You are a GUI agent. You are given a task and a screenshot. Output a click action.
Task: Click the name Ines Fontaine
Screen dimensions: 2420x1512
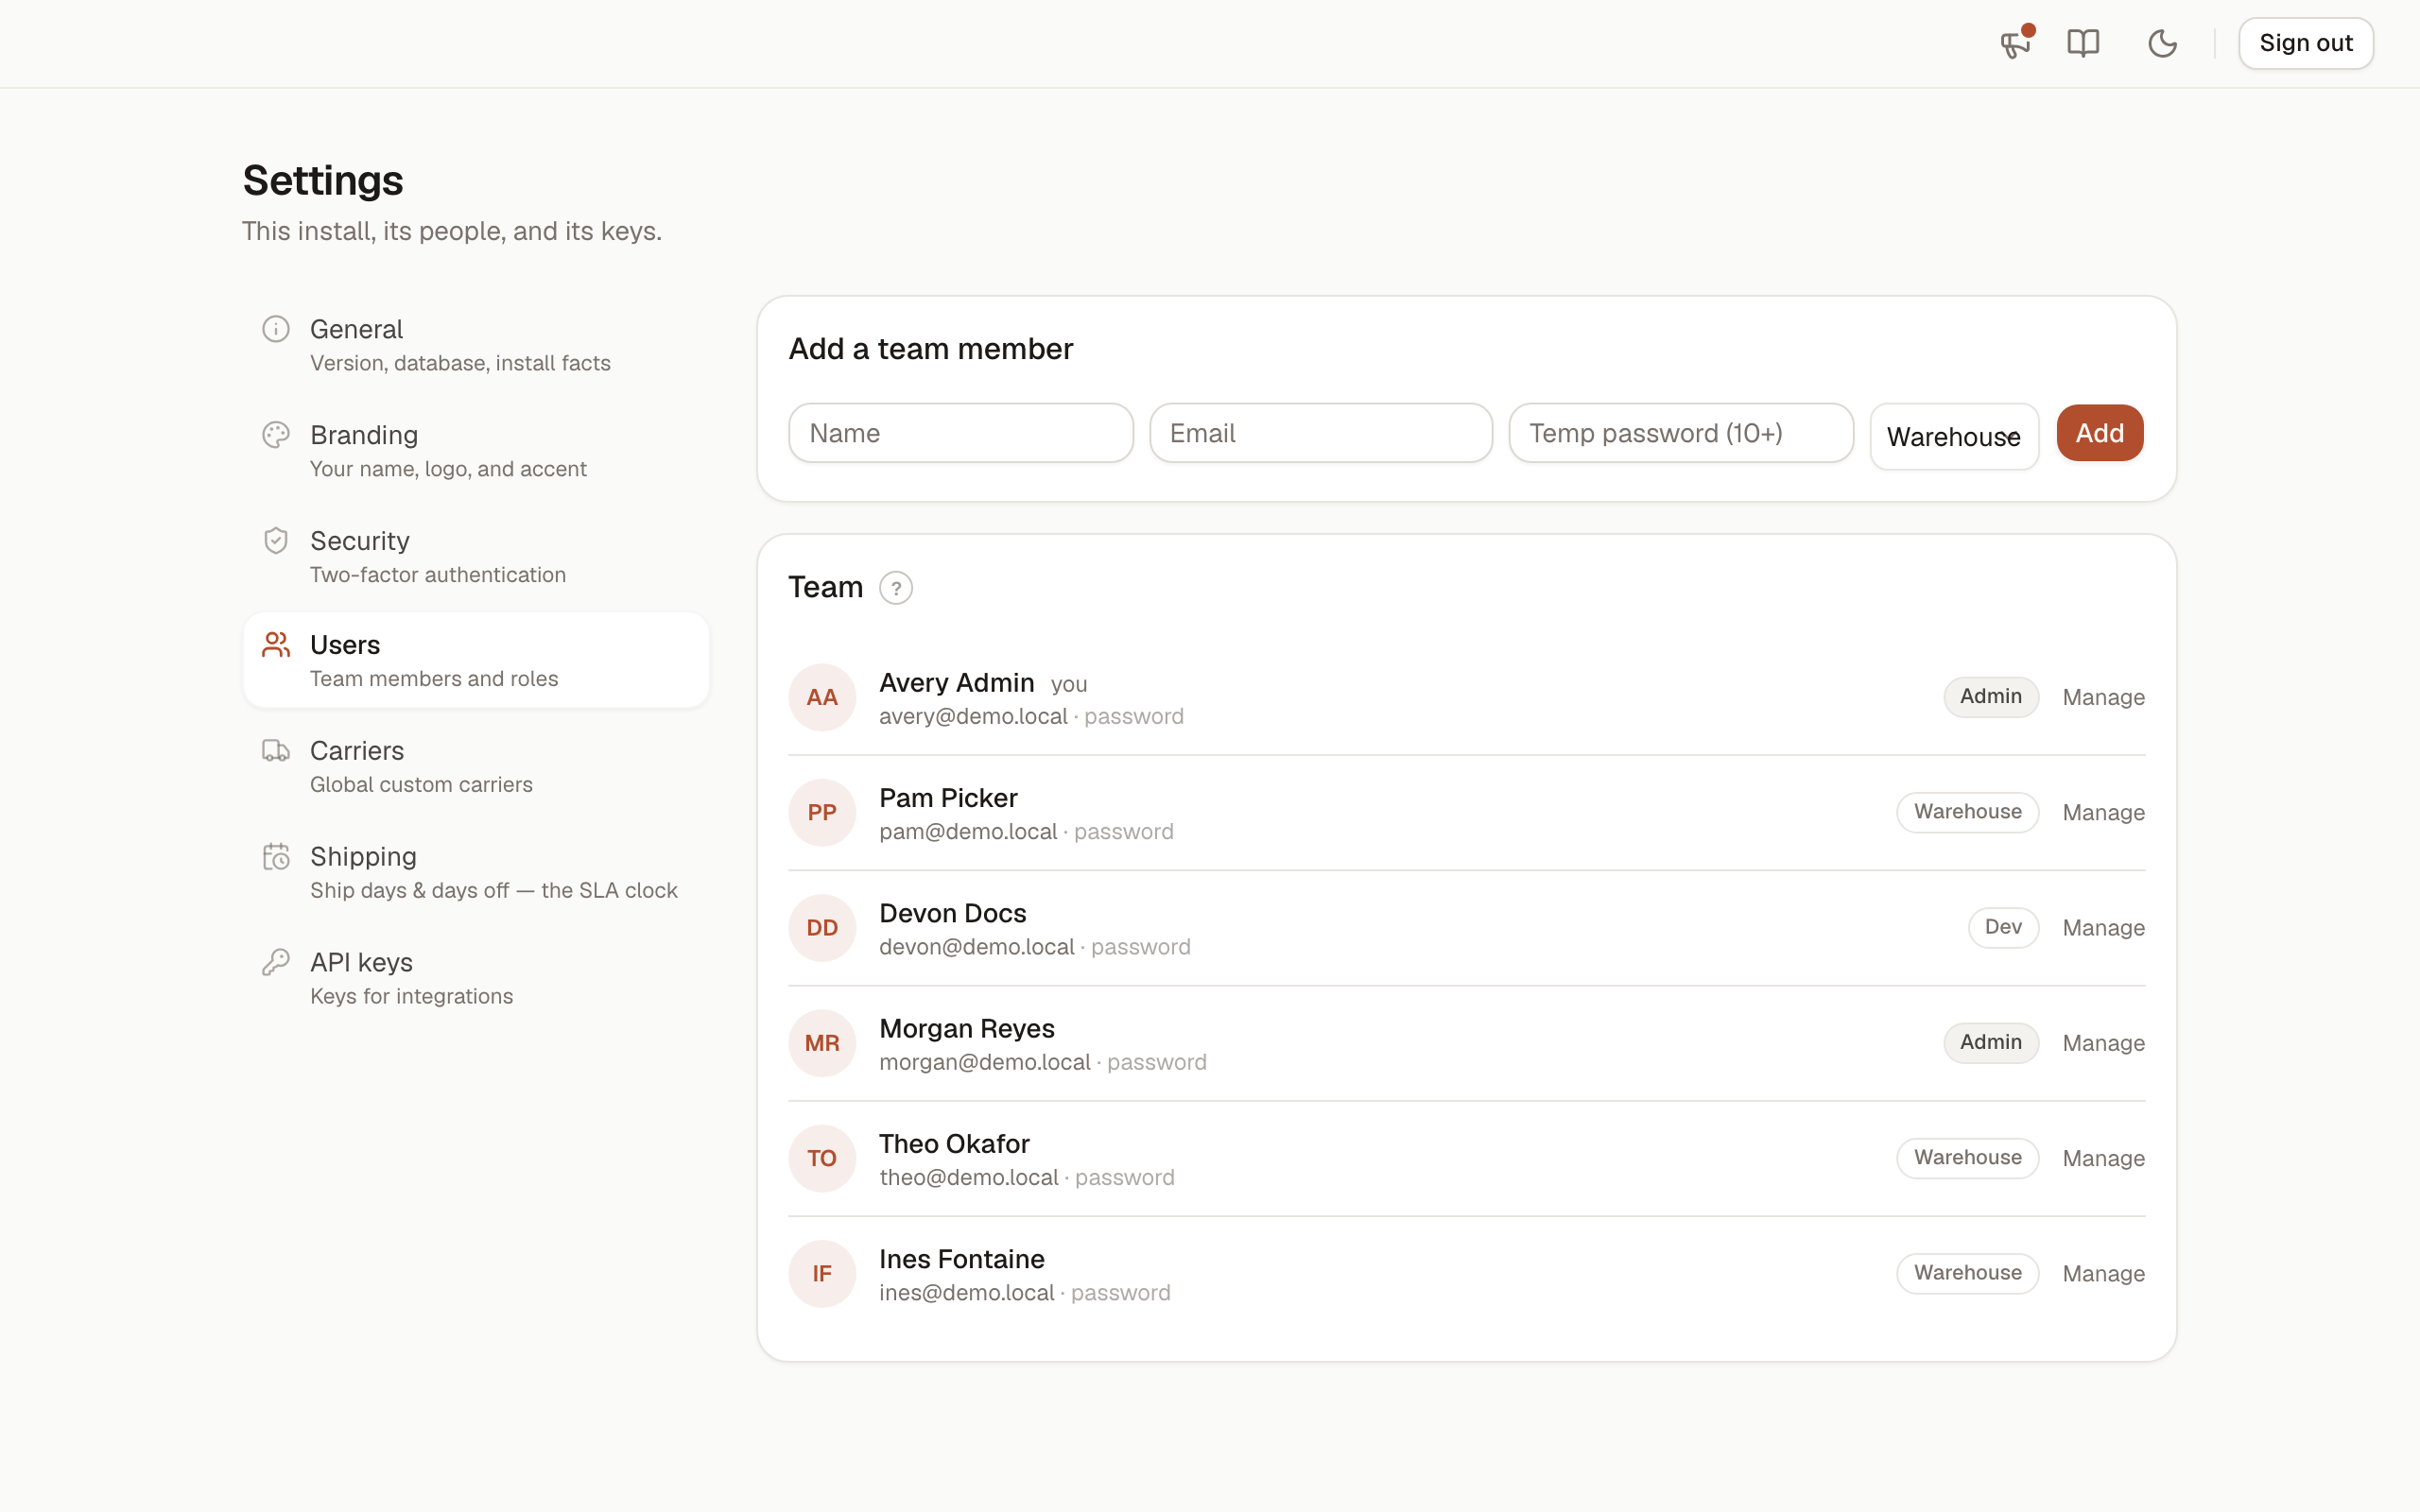click(x=961, y=1259)
